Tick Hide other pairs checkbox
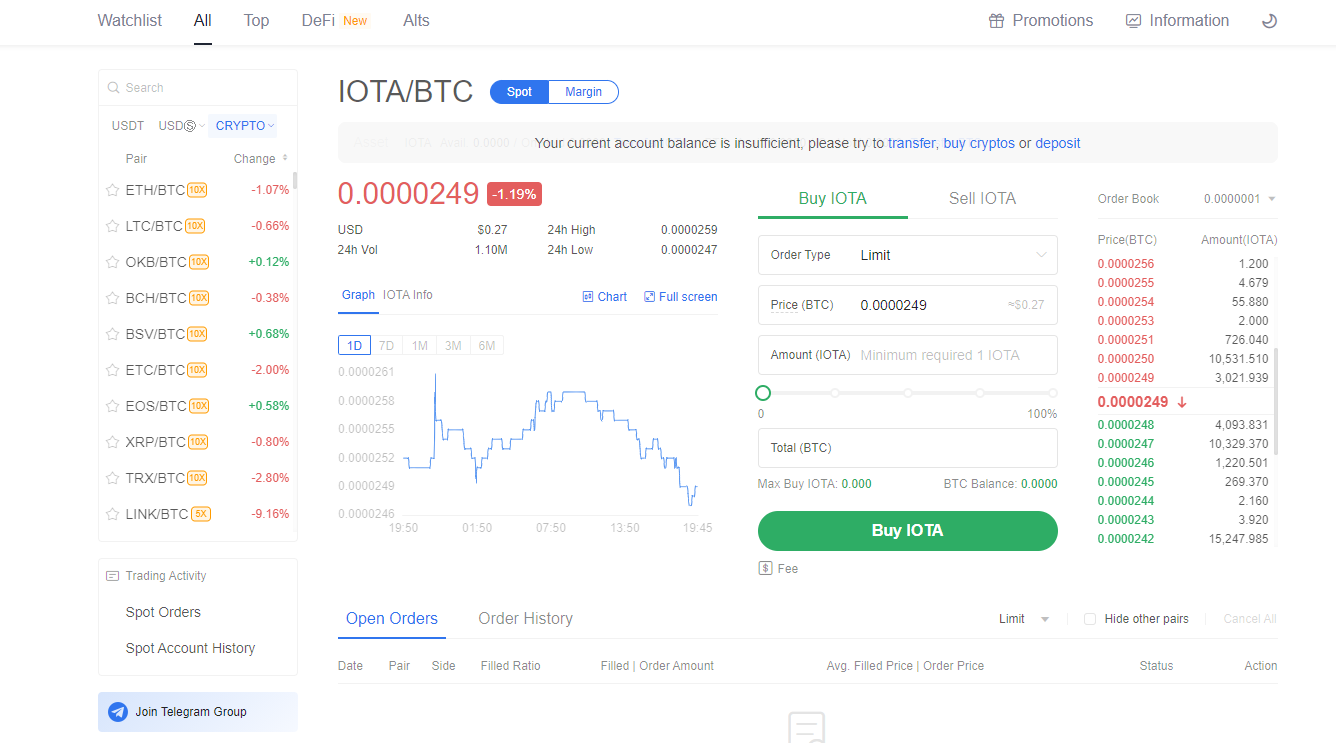Viewport: 1336px width, 743px height. (x=1090, y=619)
